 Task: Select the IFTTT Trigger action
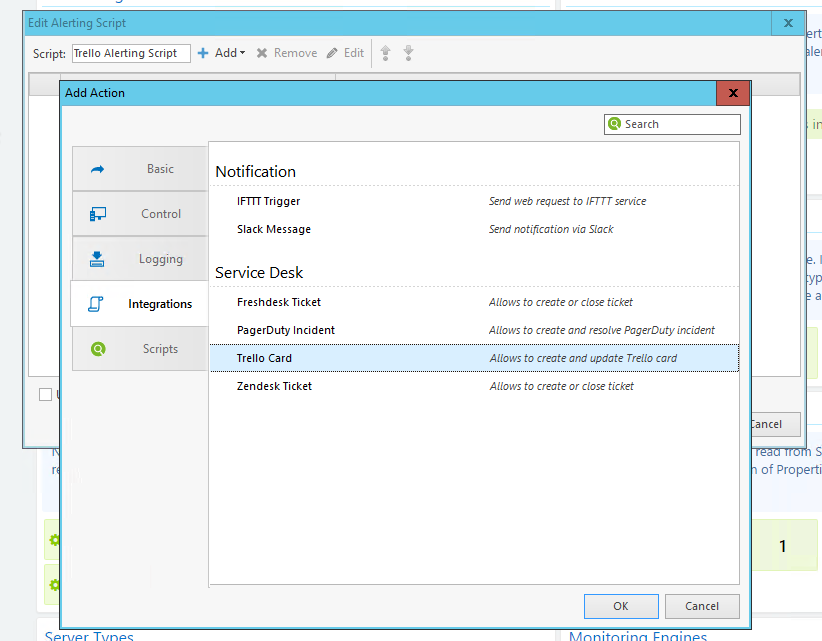click(474, 201)
